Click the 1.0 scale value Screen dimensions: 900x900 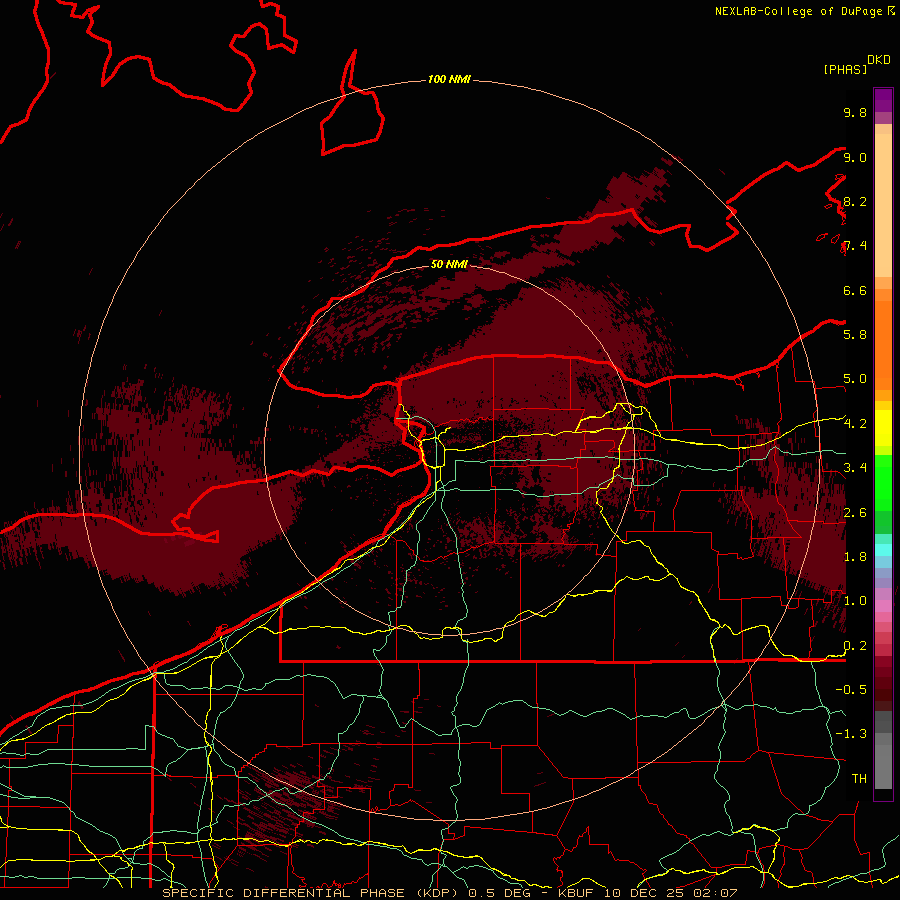[855, 601]
